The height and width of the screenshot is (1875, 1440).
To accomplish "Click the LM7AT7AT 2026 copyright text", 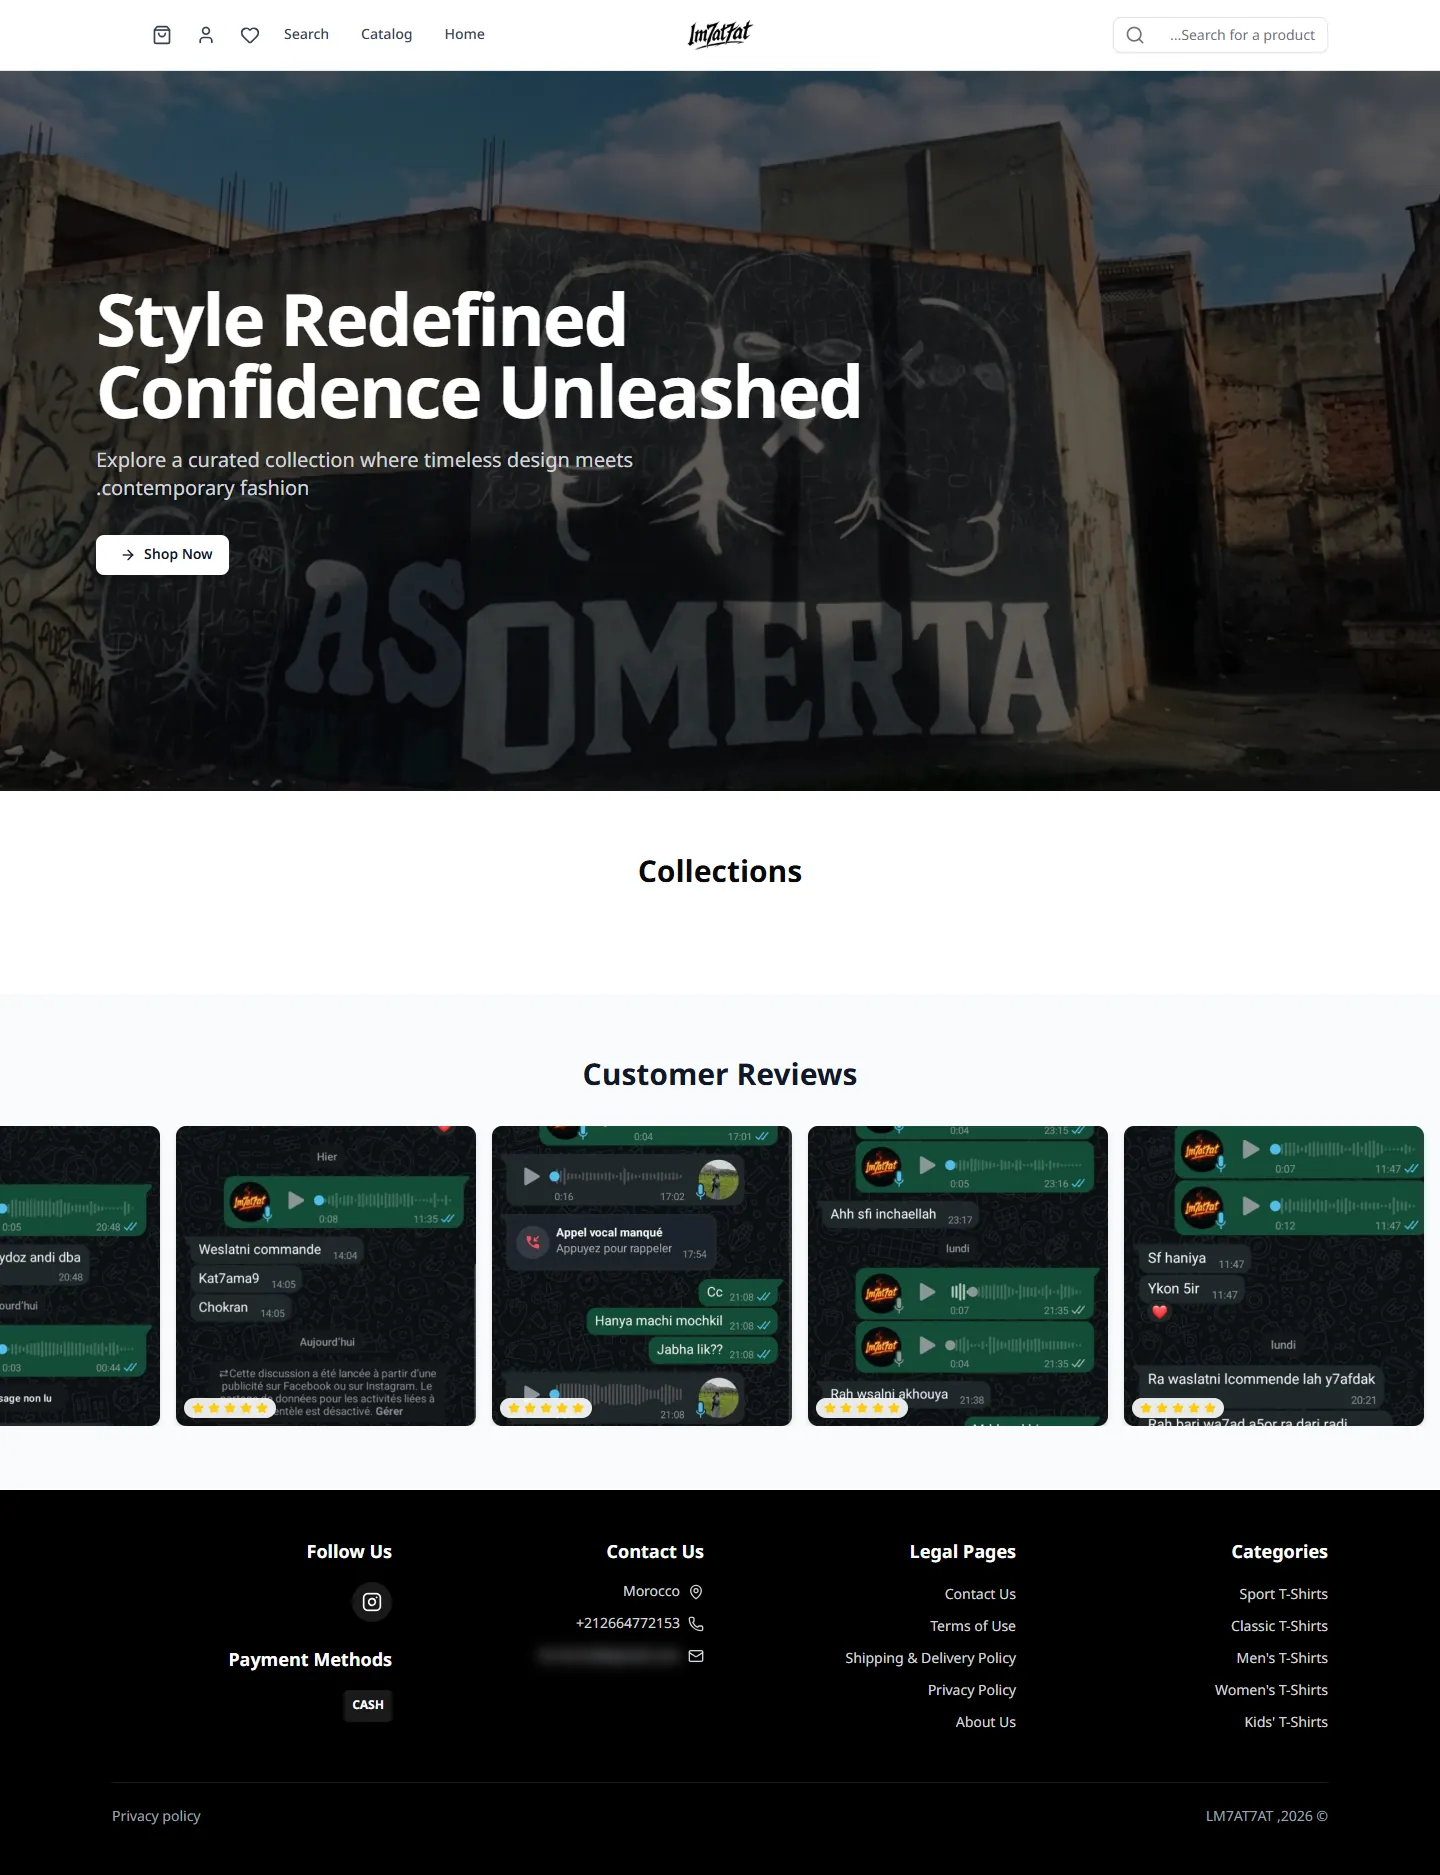I will [1267, 1816].
